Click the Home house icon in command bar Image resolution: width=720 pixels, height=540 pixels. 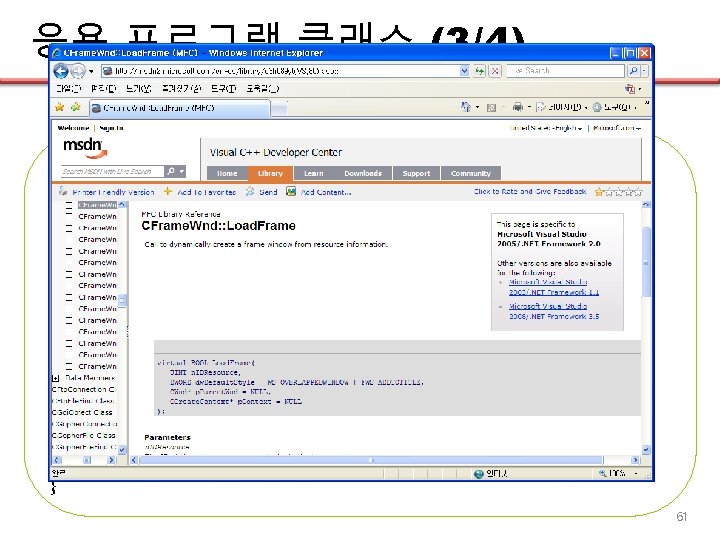tap(466, 107)
